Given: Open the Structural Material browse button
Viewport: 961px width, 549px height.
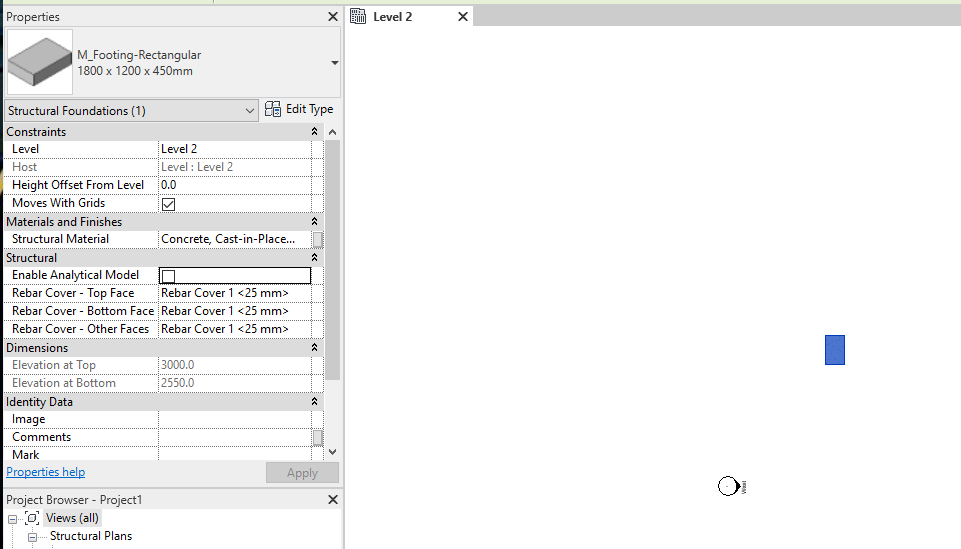Looking at the screenshot, I should 317,240.
